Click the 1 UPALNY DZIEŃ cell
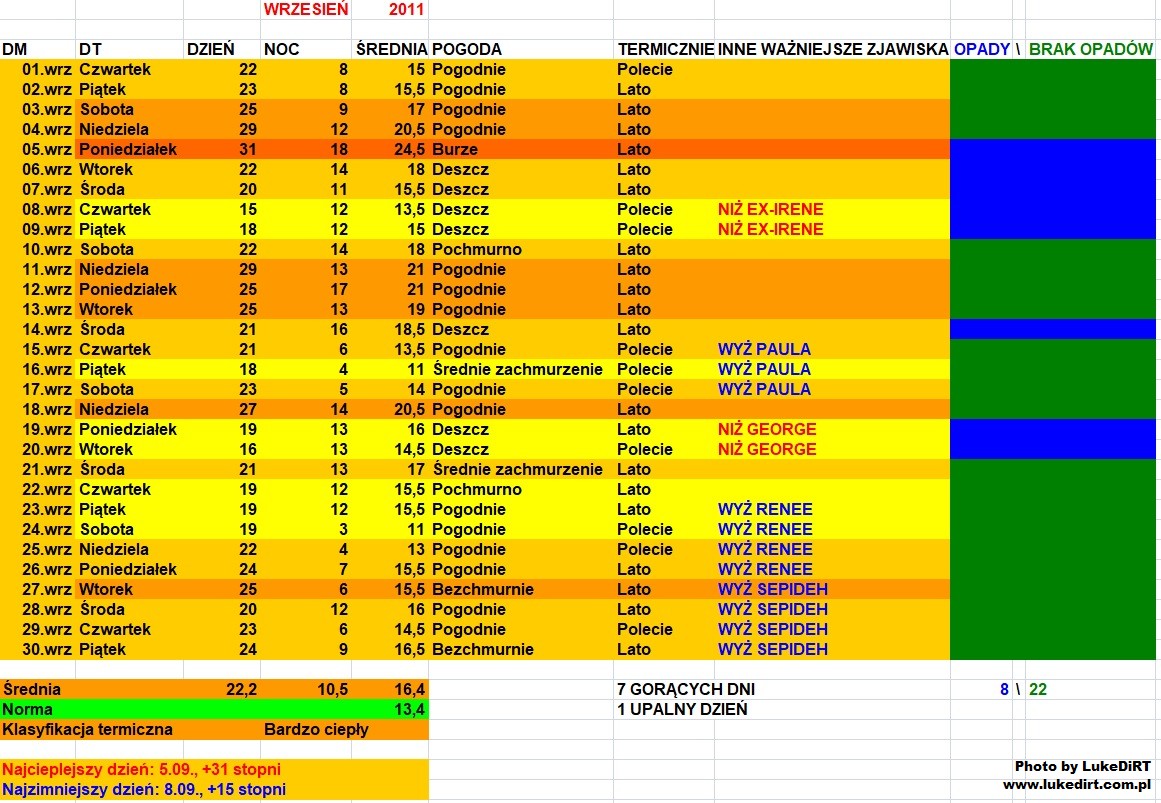This screenshot has height=803, width=1161. click(682, 709)
